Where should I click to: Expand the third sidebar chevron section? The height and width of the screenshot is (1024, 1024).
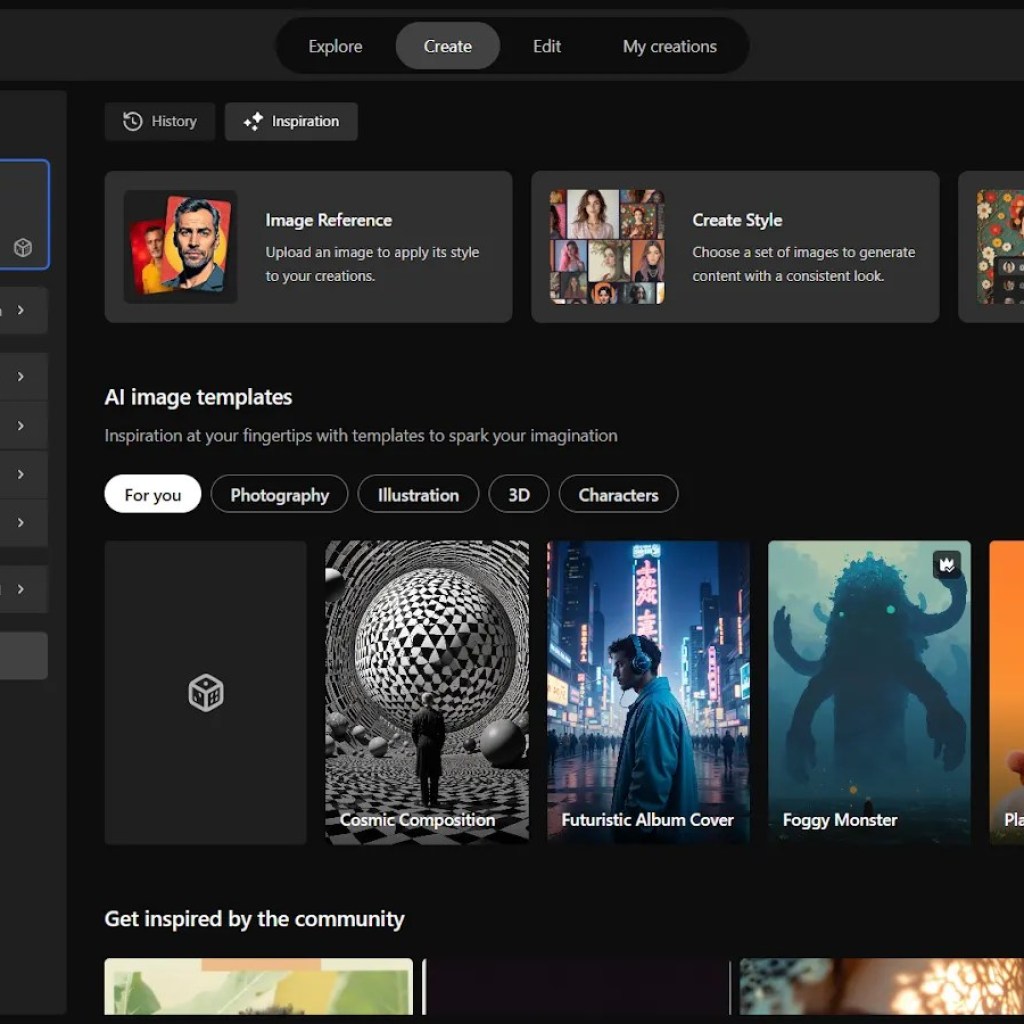tap(21, 426)
